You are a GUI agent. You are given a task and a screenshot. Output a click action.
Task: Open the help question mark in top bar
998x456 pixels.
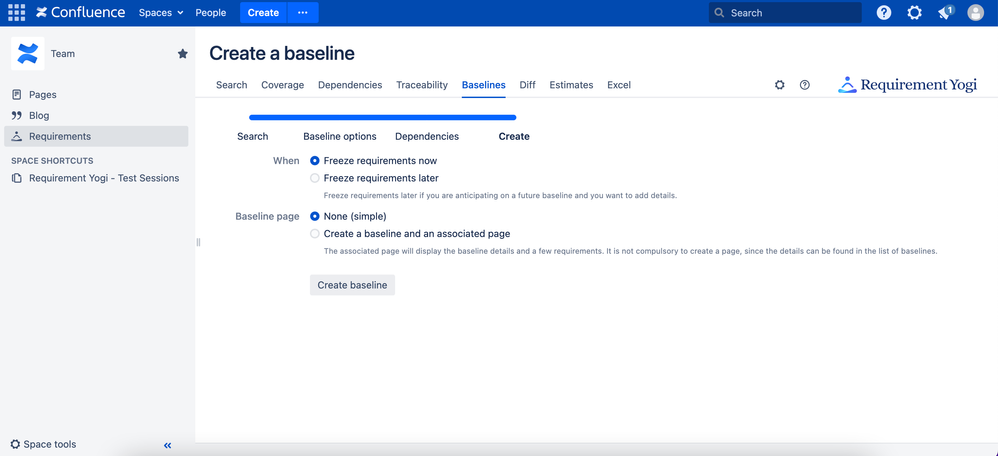point(883,13)
